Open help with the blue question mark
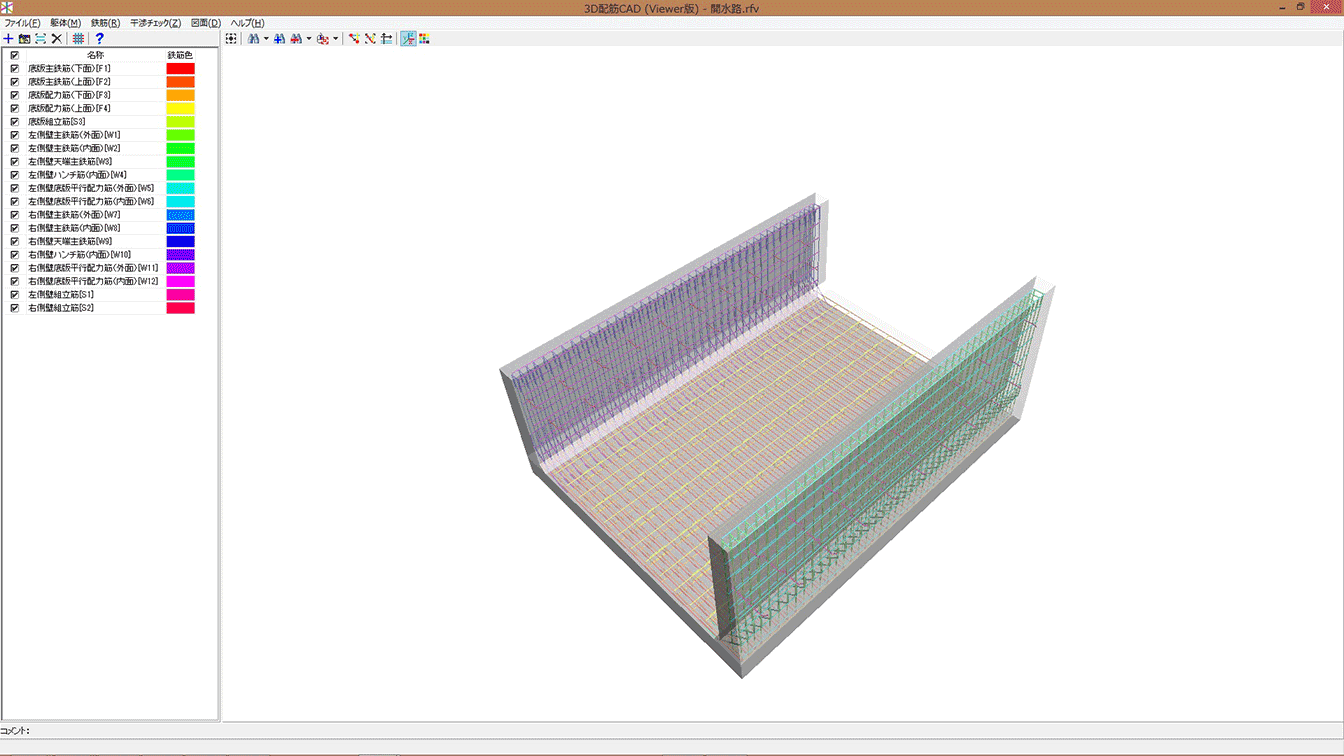 pyautogui.click(x=99, y=39)
